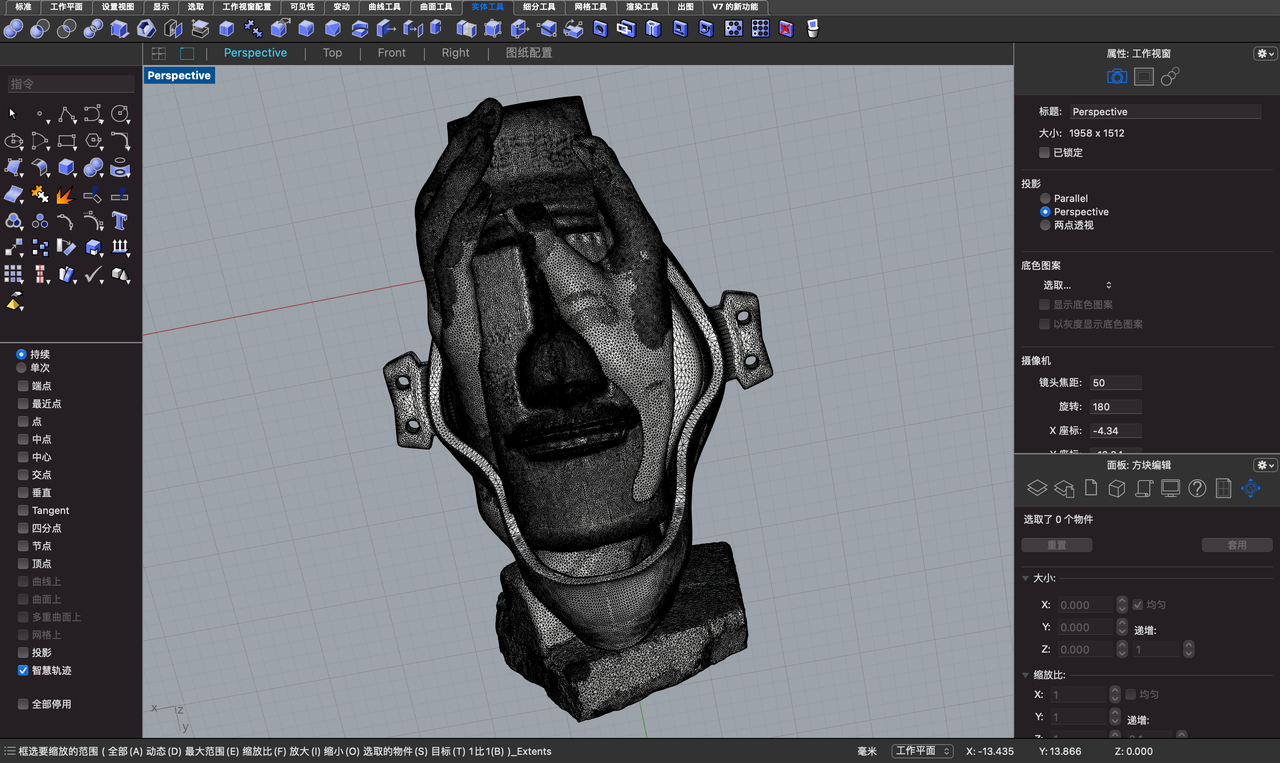Collapse the 缩放比 section triangle

click(x=1025, y=675)
